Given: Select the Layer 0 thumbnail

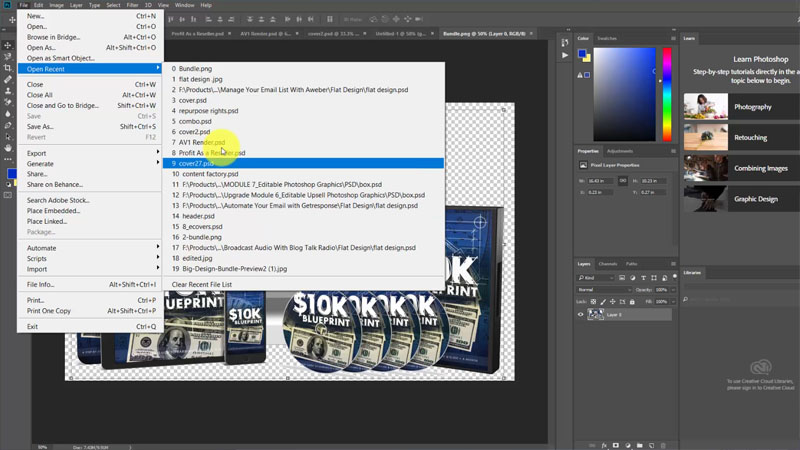Looking at the screenshot, I should click(x=597, y=314).
